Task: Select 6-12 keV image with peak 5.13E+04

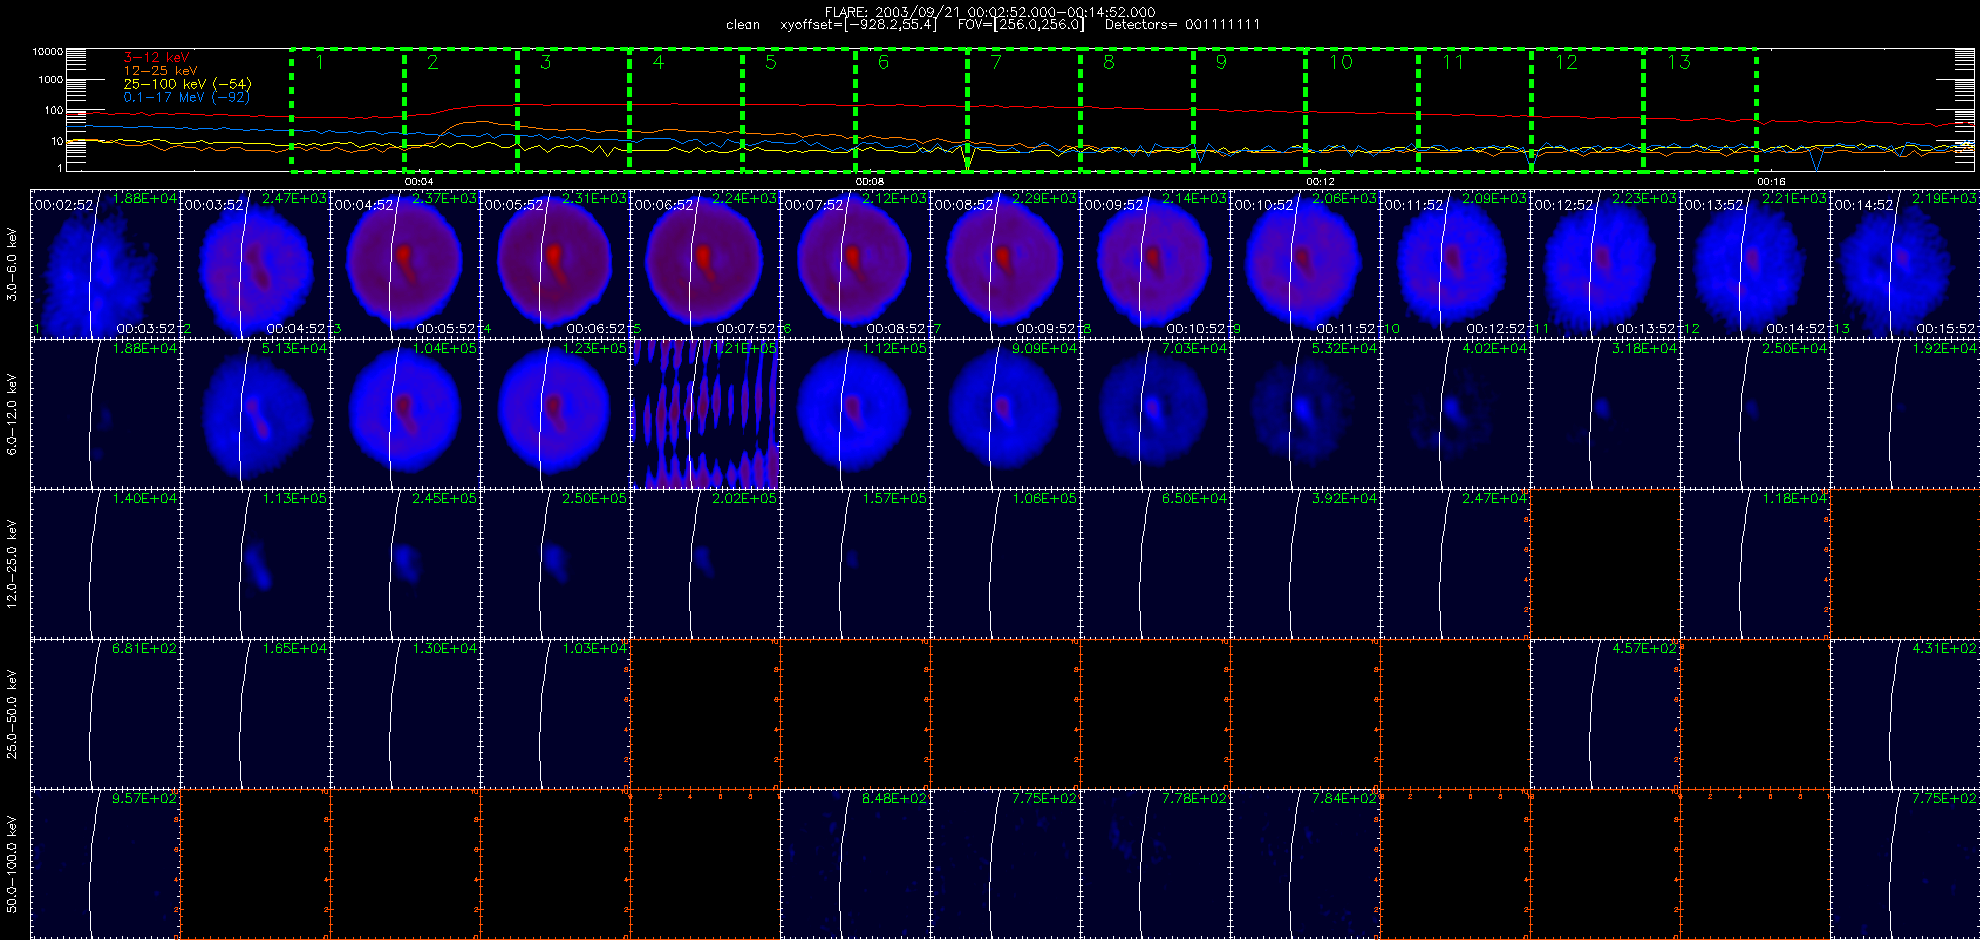Action: (256, 413)
